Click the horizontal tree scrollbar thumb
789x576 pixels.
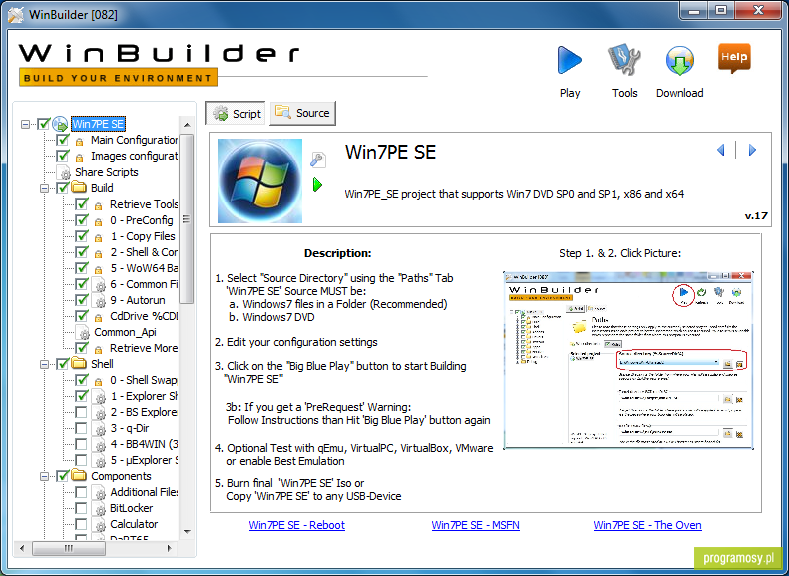coord(69,548)
